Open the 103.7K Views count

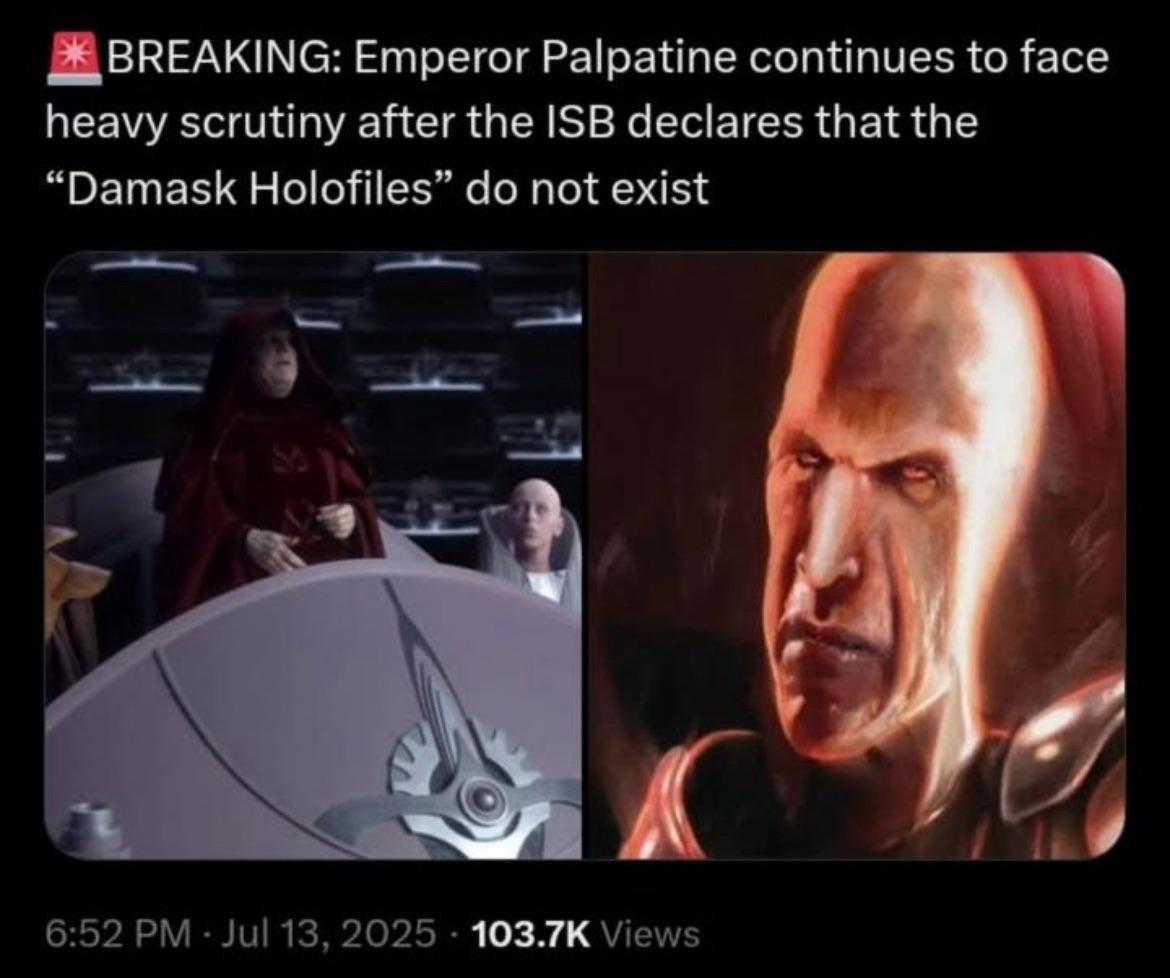(587, 932)
